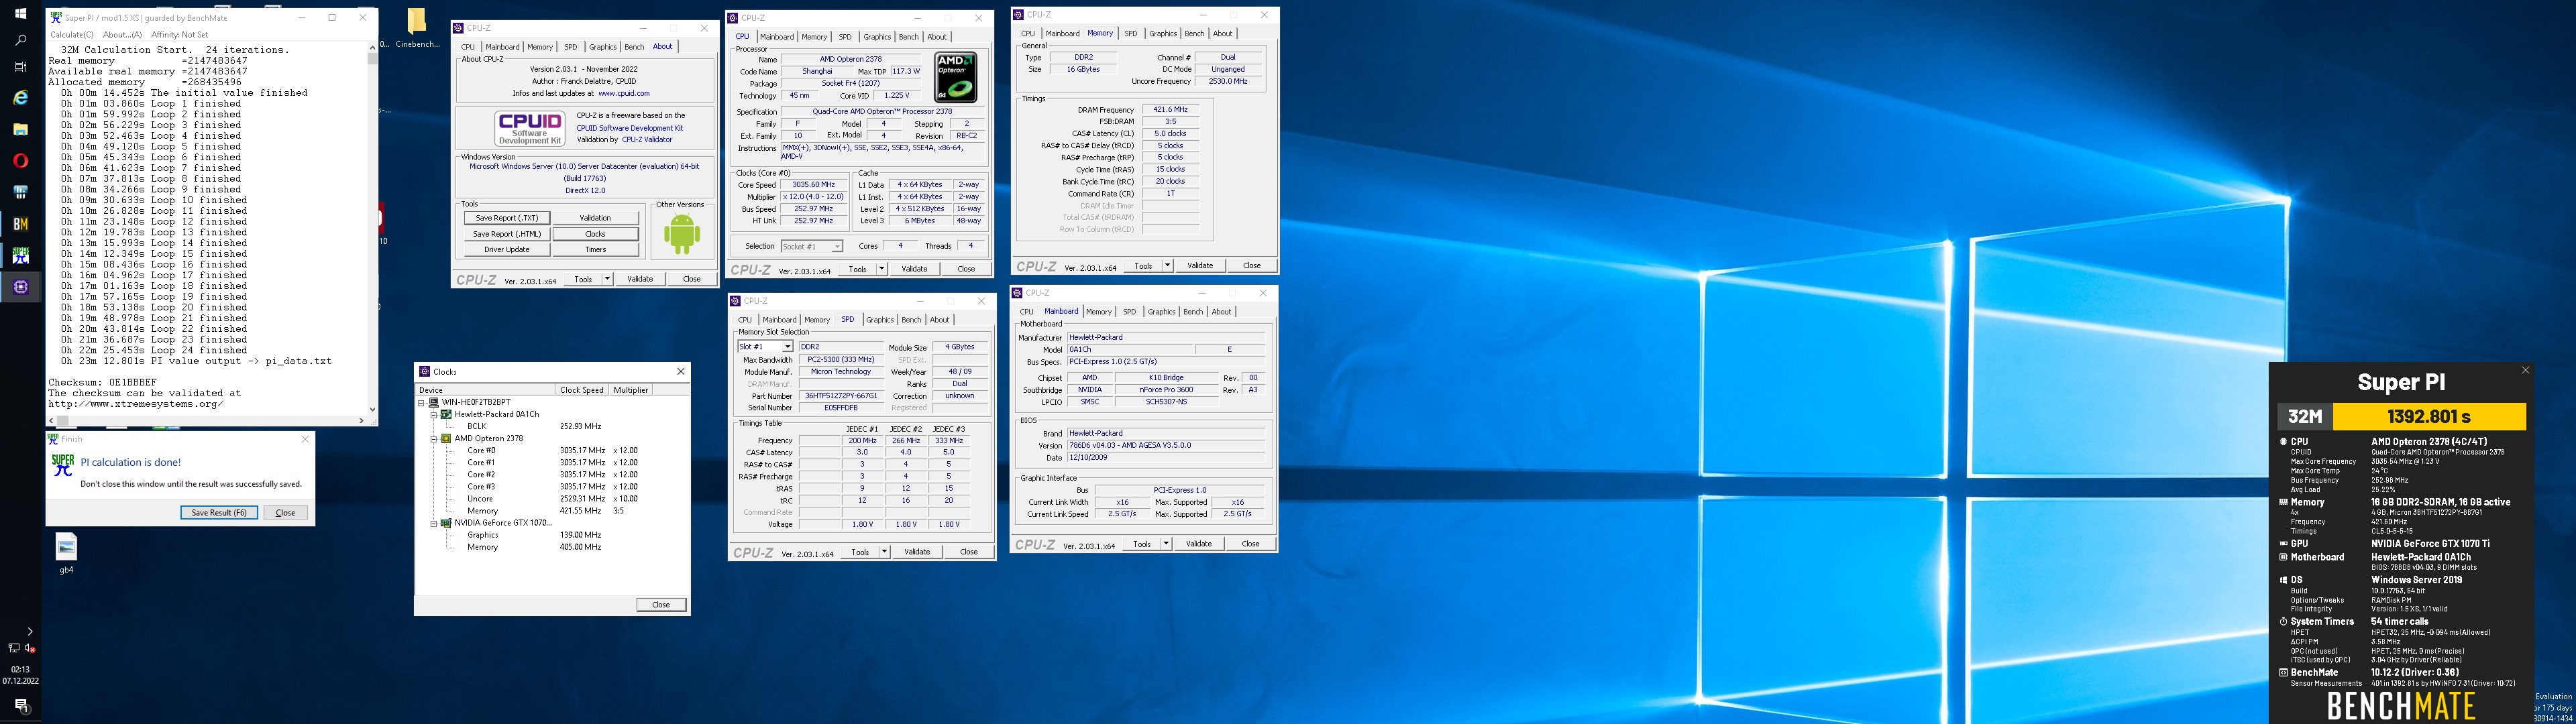Switch to Super PI via its taskbar icon
The height and width of the screenshot is (724, 2576).
point(20,256)
